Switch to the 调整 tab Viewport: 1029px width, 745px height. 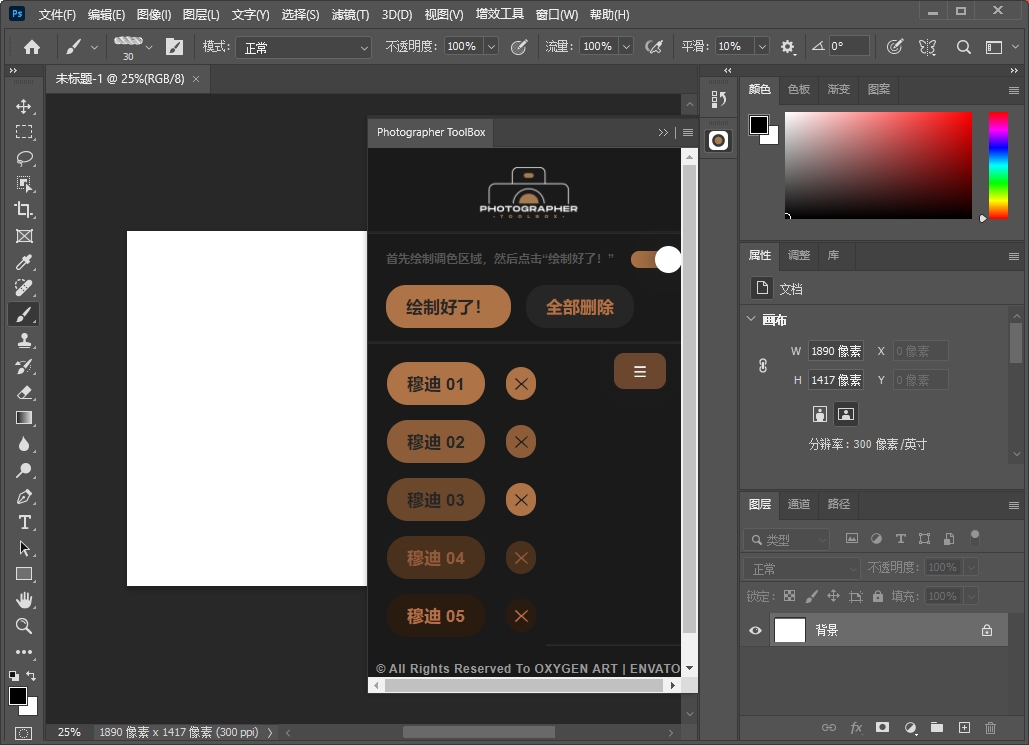click(x=799, y=255)
